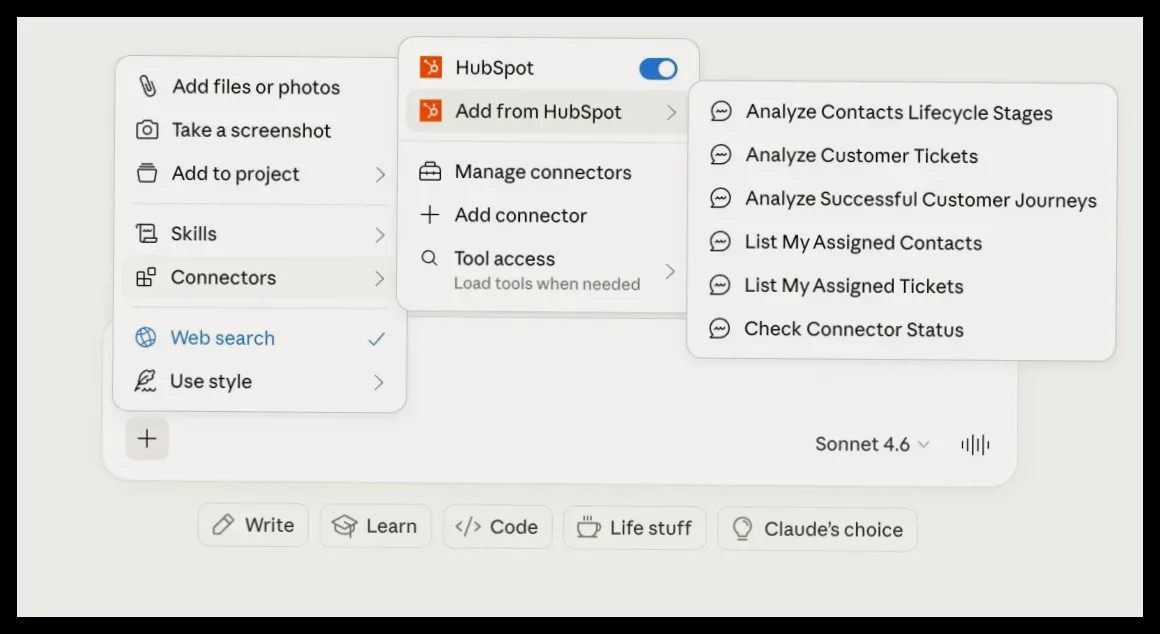Click the chat icon beside Check Connector Status
1160x634 pixels.
720,328
